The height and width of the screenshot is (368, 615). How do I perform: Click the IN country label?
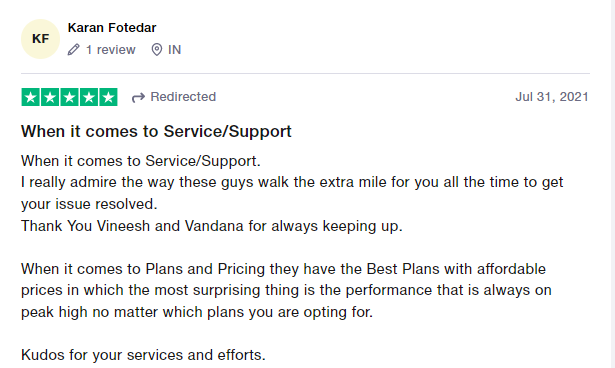click(175, 50)
